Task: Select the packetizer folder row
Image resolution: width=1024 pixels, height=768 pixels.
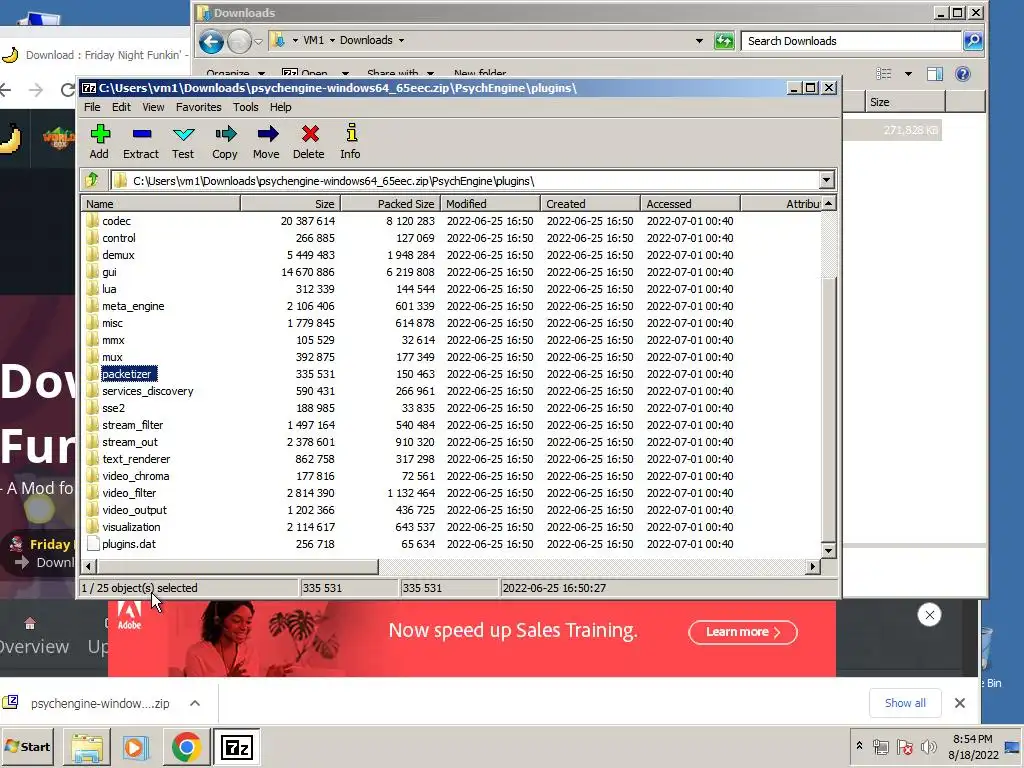Action: (x=451, y=374)
